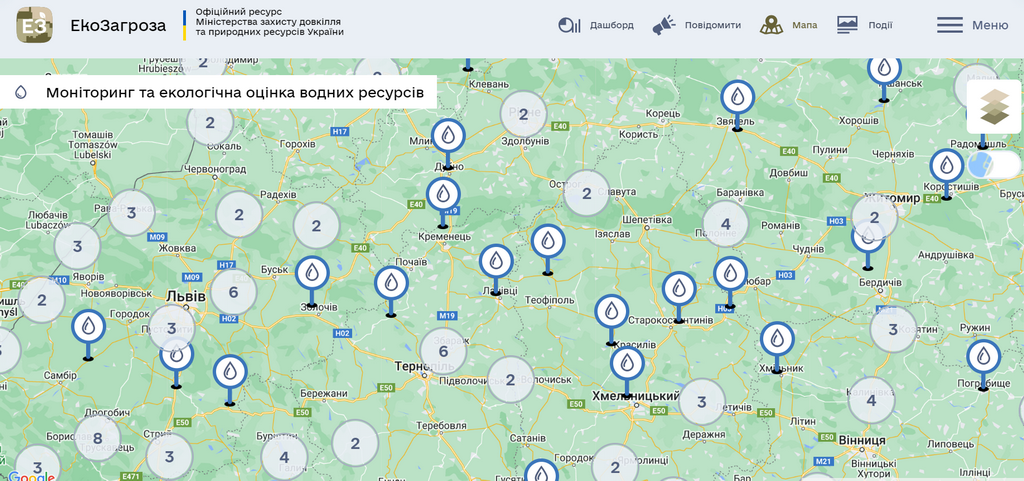Click the ЕкоЗагроза camouflage logo icon
The width and height of the screenshot is (1024, 481).
click(34, 25)
